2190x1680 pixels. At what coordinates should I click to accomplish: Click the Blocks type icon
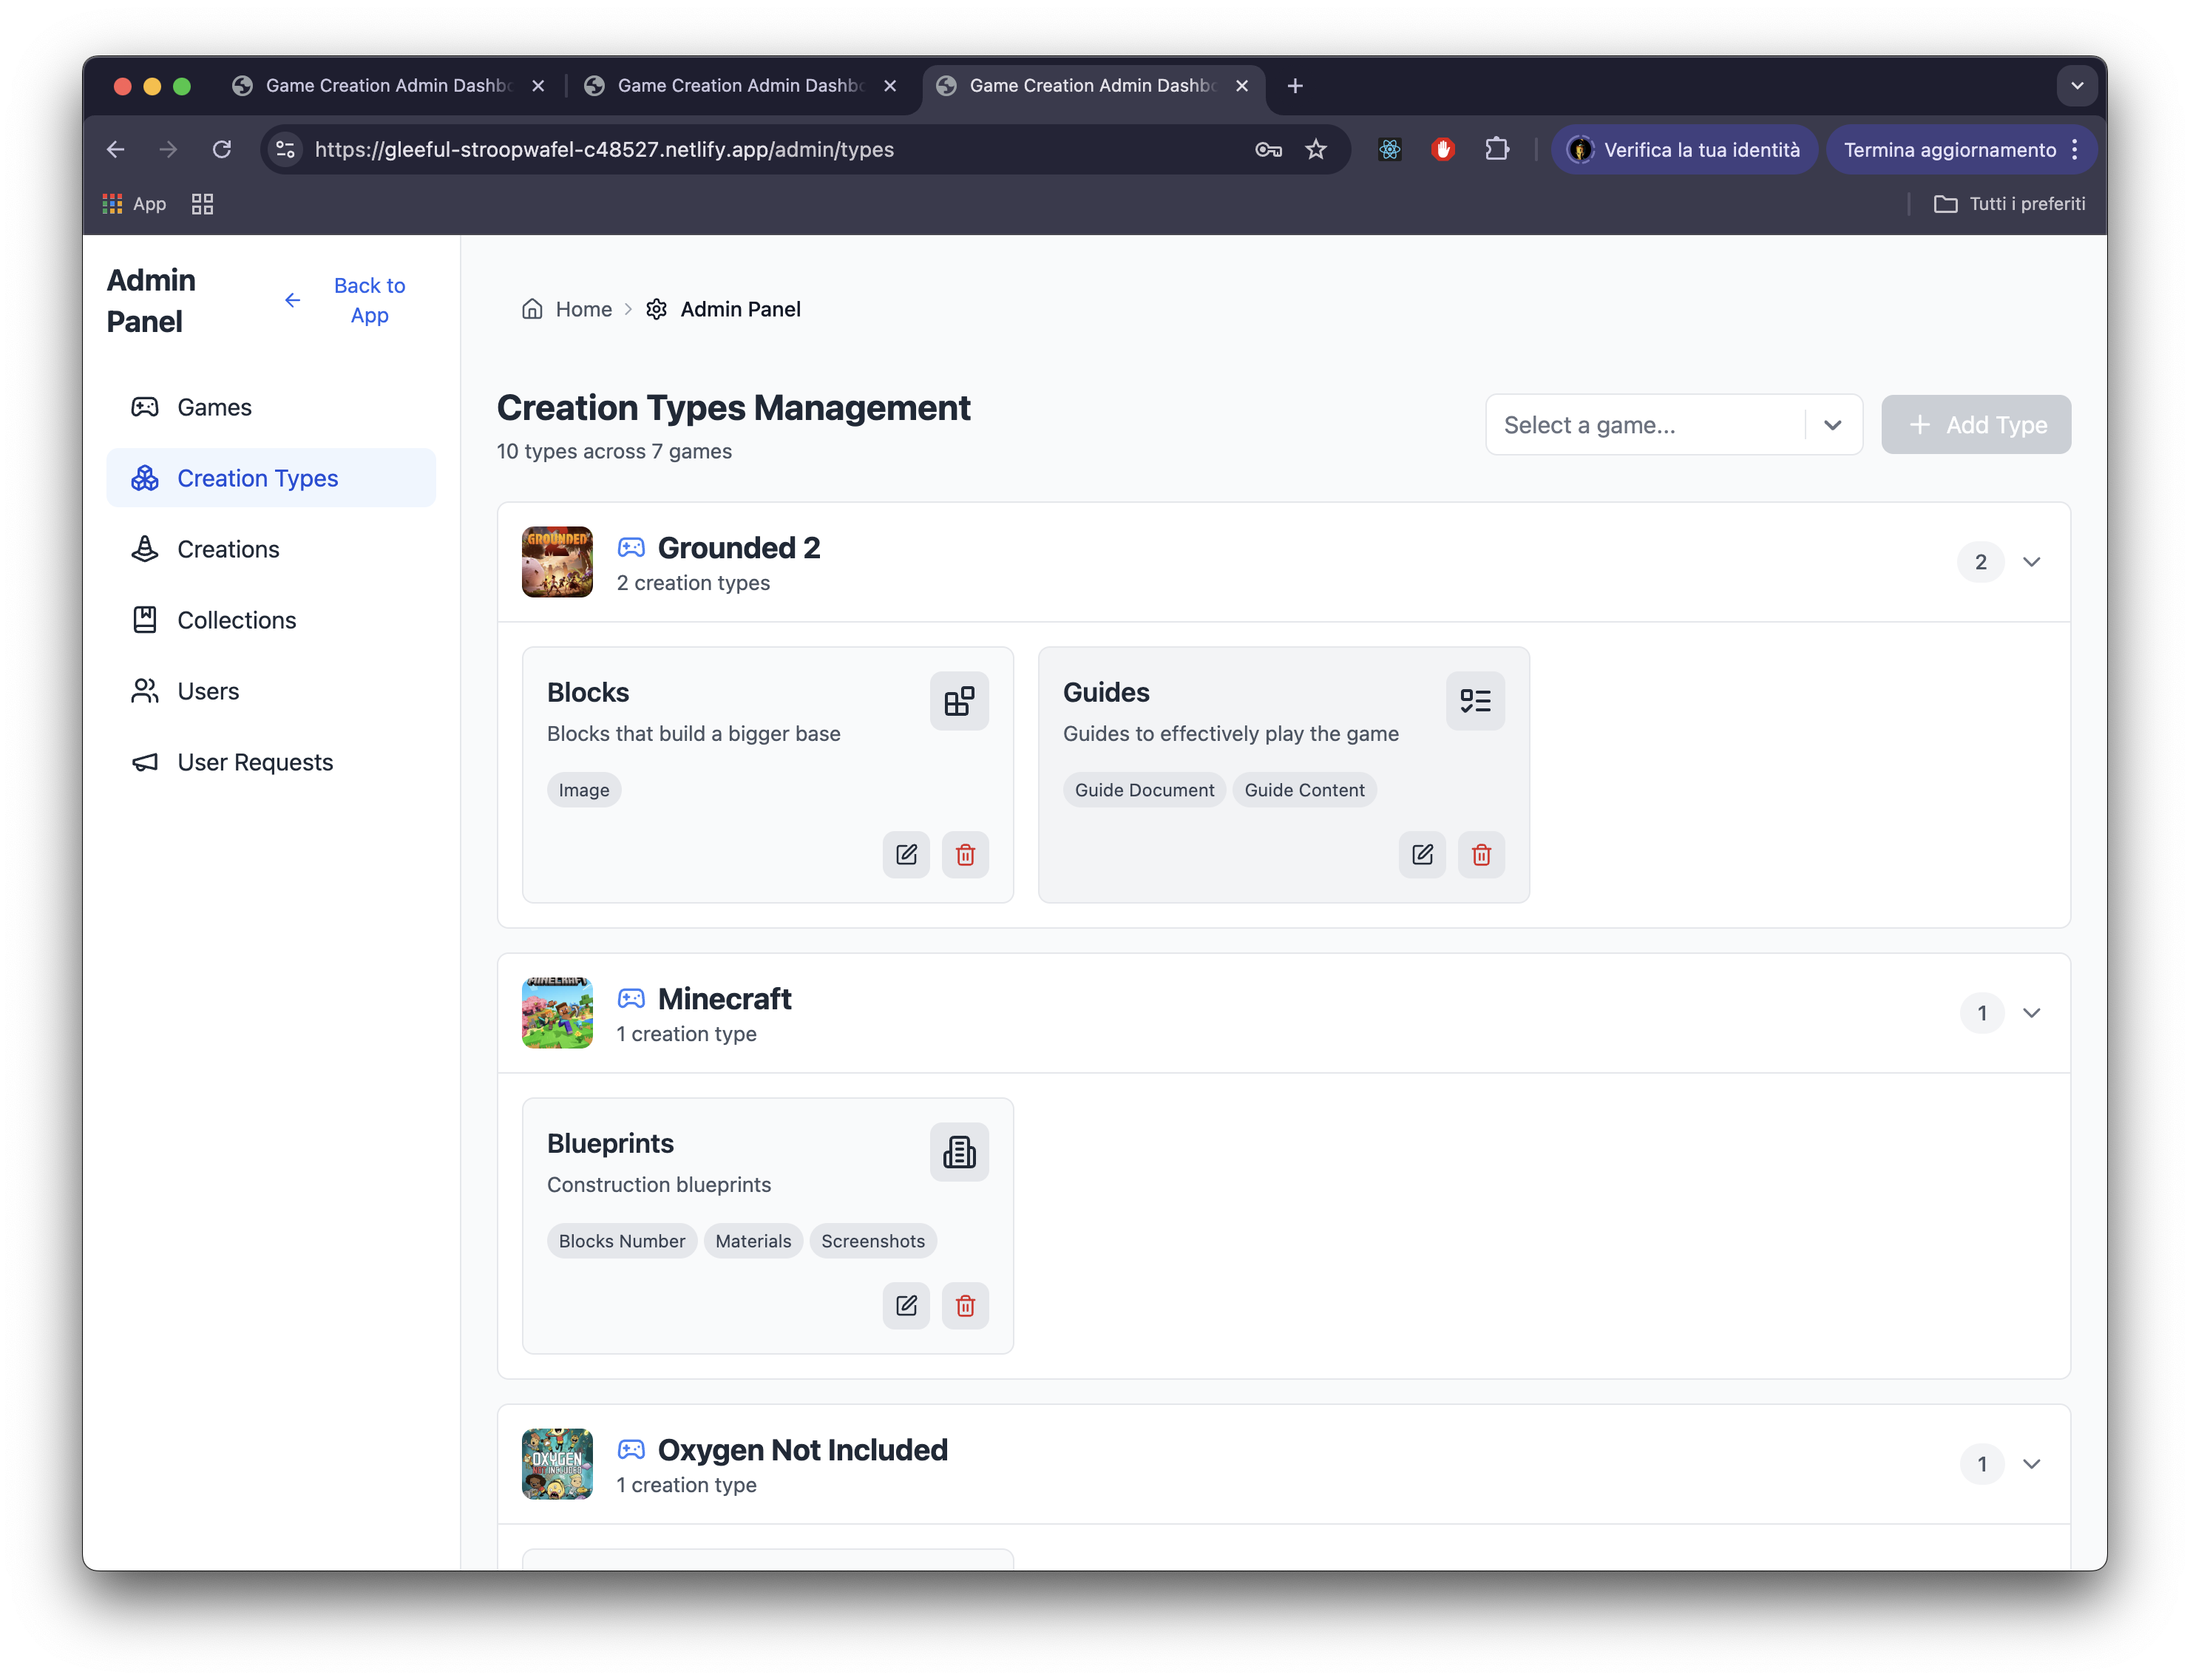click(959, 701)
